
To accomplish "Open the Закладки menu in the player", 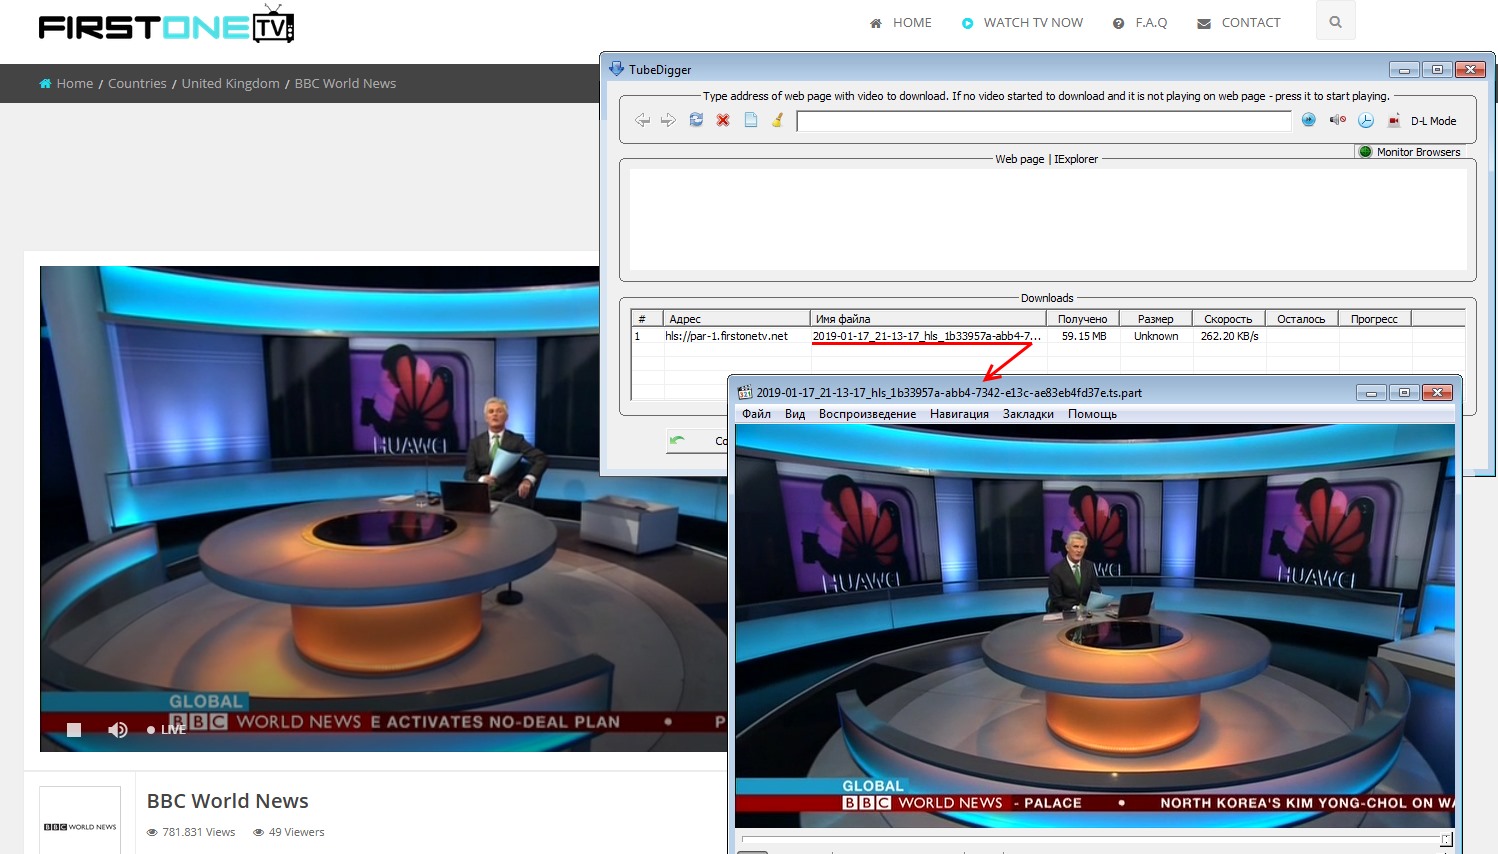I will coord(1028,414).
